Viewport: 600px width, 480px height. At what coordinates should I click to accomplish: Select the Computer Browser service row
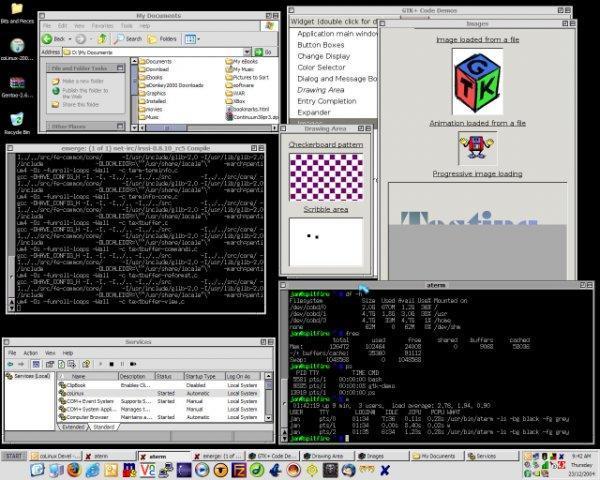[158, 417]
